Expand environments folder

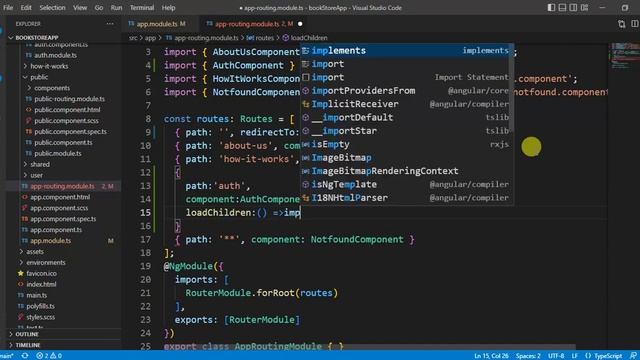tap(45, 263)
